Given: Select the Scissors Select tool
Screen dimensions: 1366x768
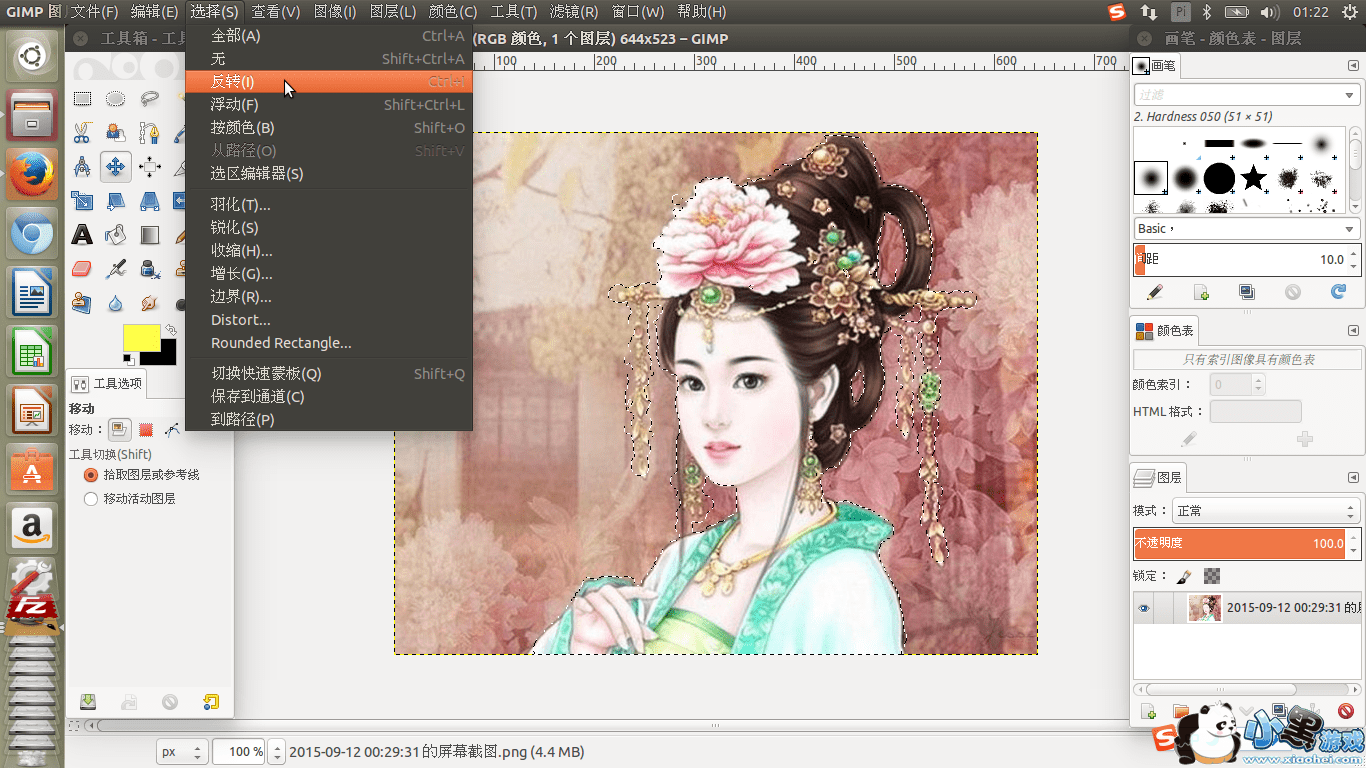Looking at the screenshot, I should (82, 132).
